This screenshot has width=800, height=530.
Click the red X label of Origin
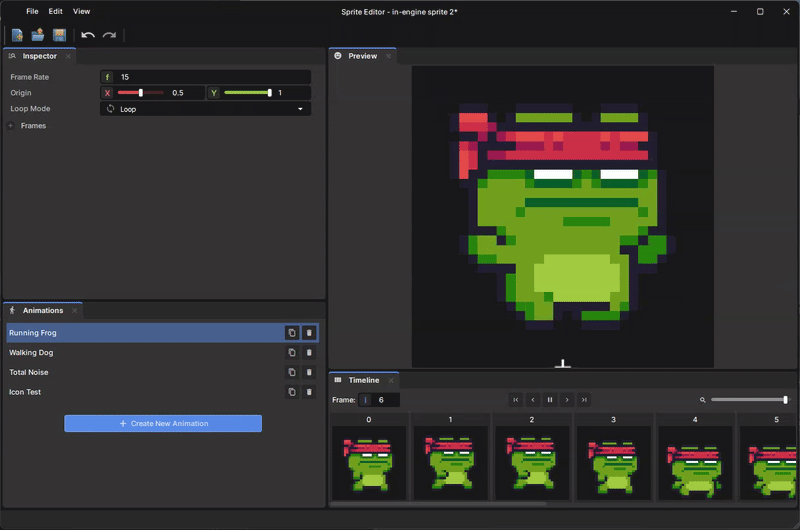pos(107,93)
